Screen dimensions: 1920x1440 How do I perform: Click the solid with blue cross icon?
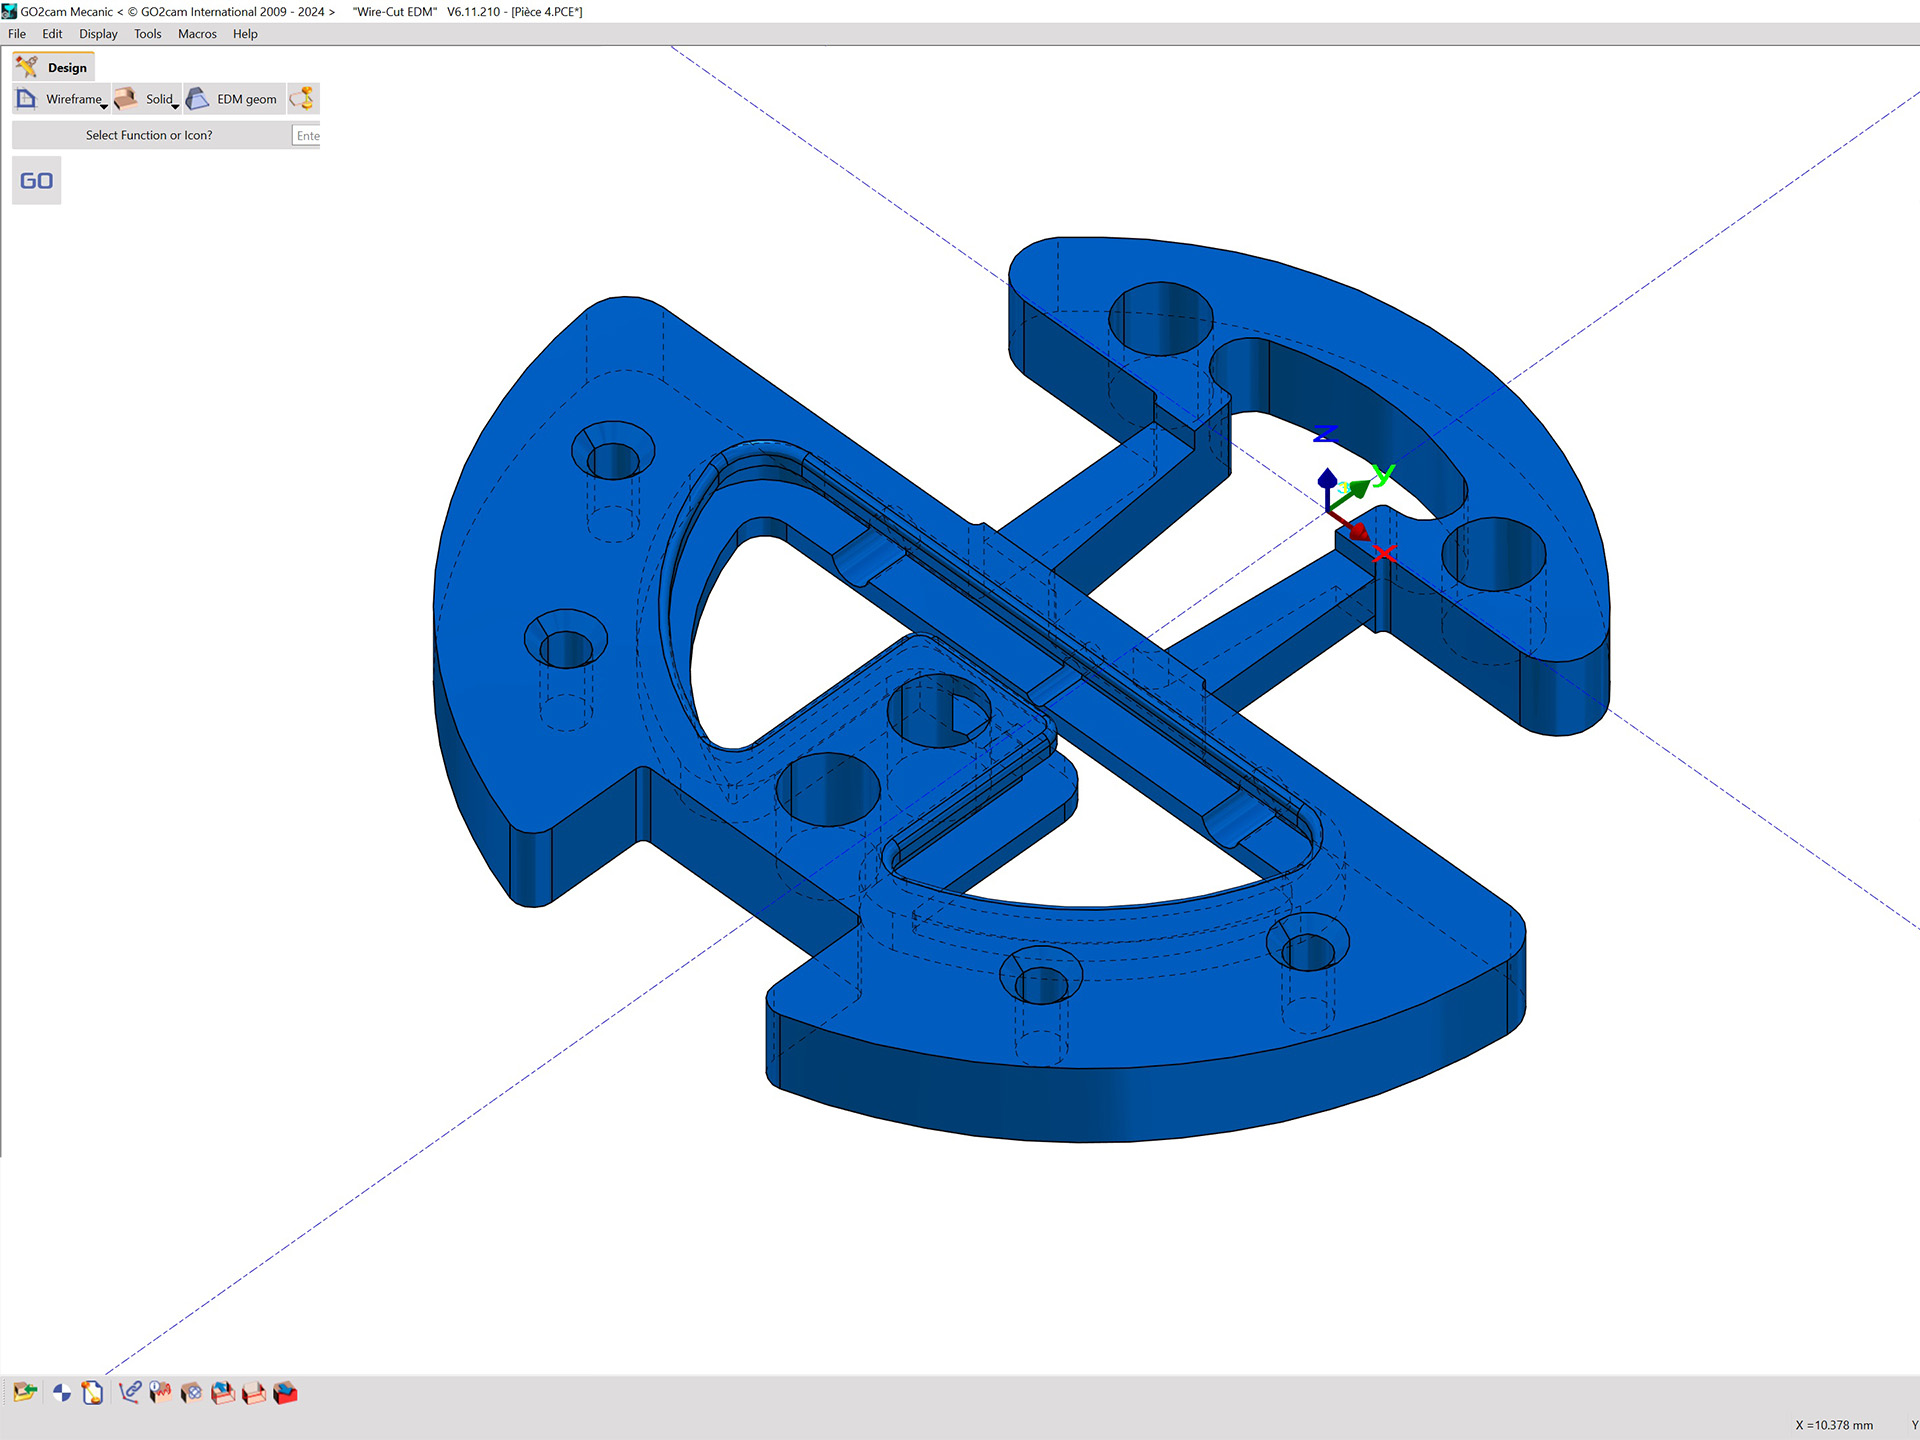[x=191, y=1392]
